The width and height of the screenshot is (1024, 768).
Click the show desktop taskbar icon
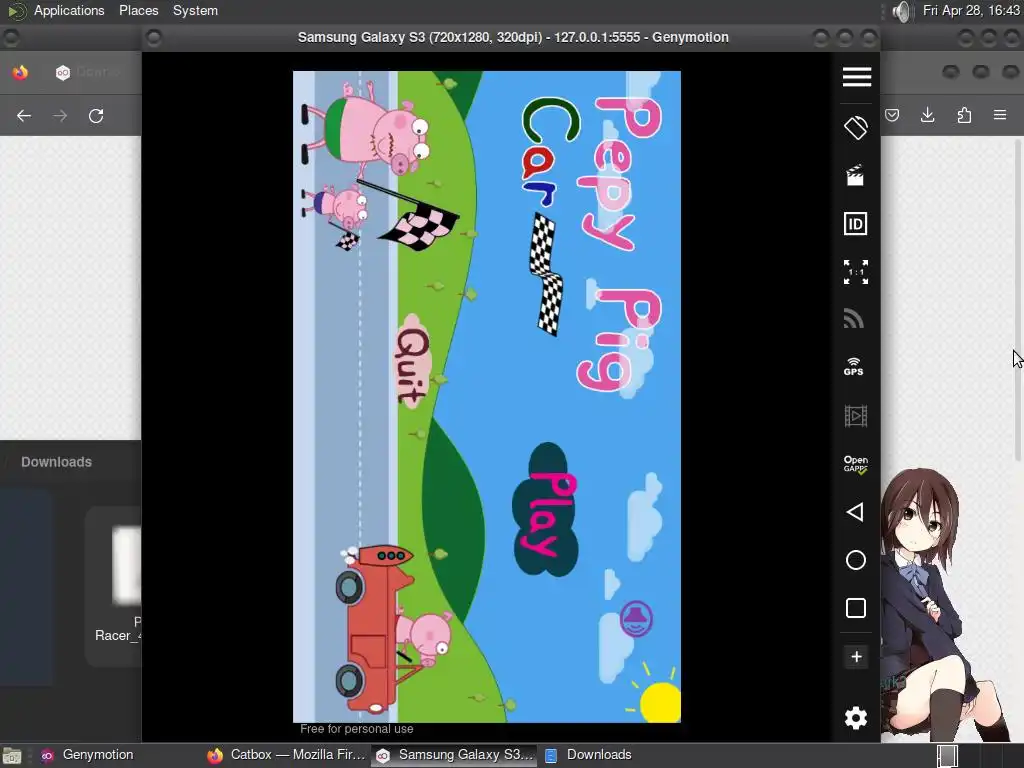coord(12,756)
